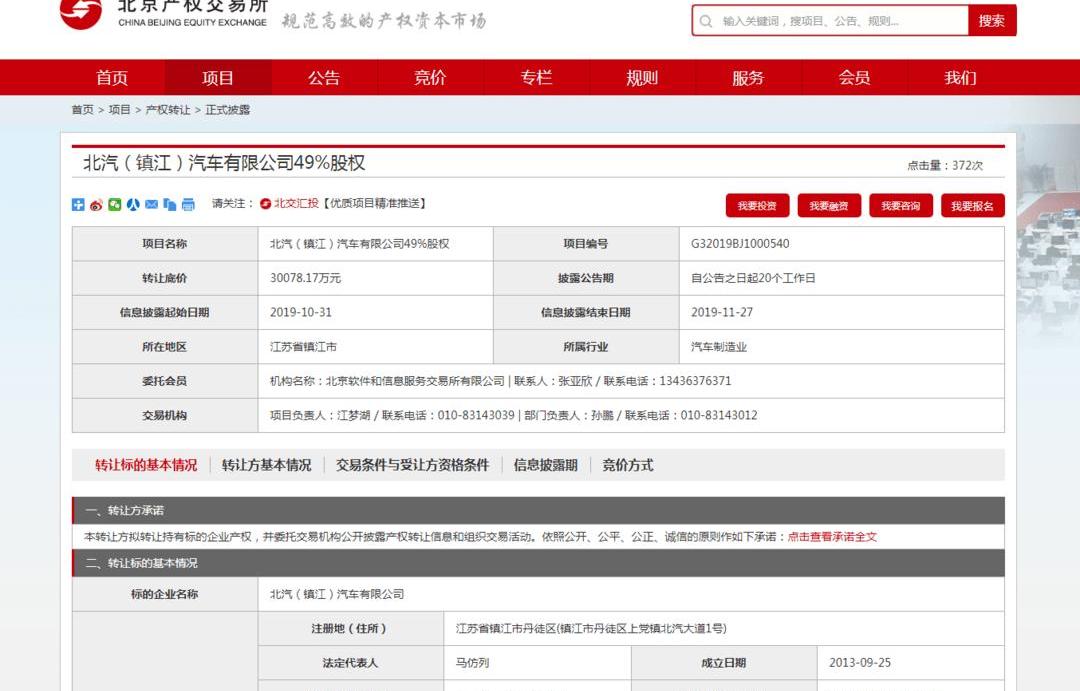Open the 公告 navigation menu
The image size is (1080, 691).
click(x=324, y=78)
